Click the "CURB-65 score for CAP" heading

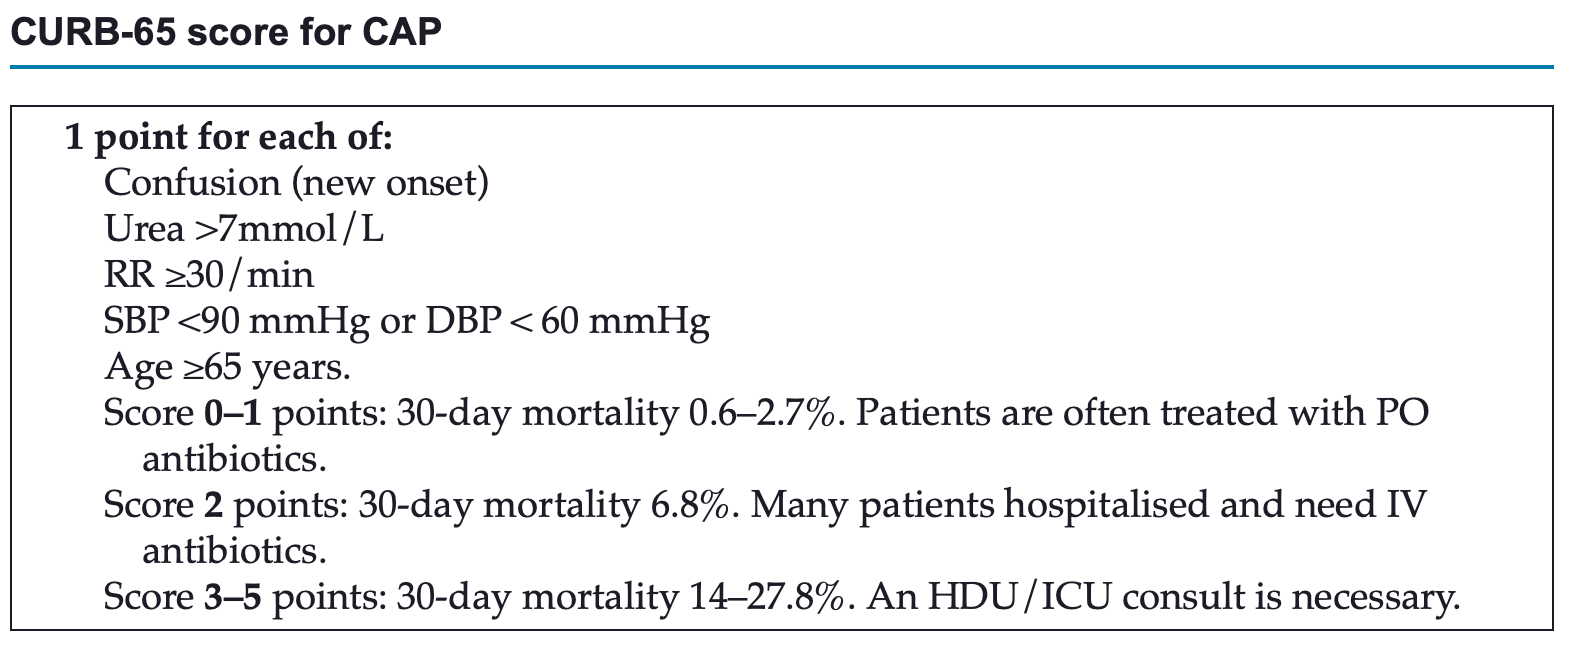pyautogui.click(x=225, y=32)
